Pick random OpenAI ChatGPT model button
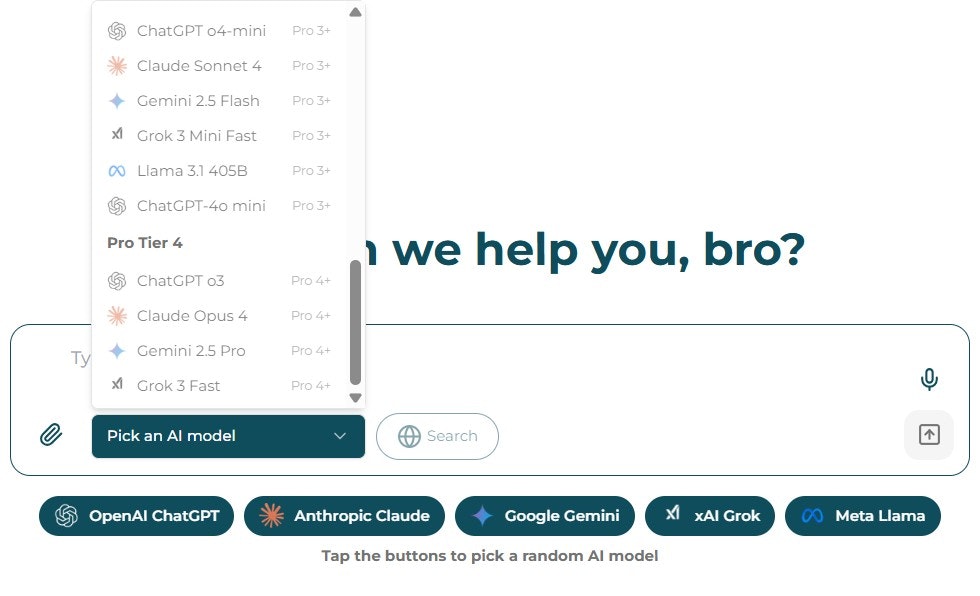This screenshot has width=980, height=596. click(x=136, y=515)
